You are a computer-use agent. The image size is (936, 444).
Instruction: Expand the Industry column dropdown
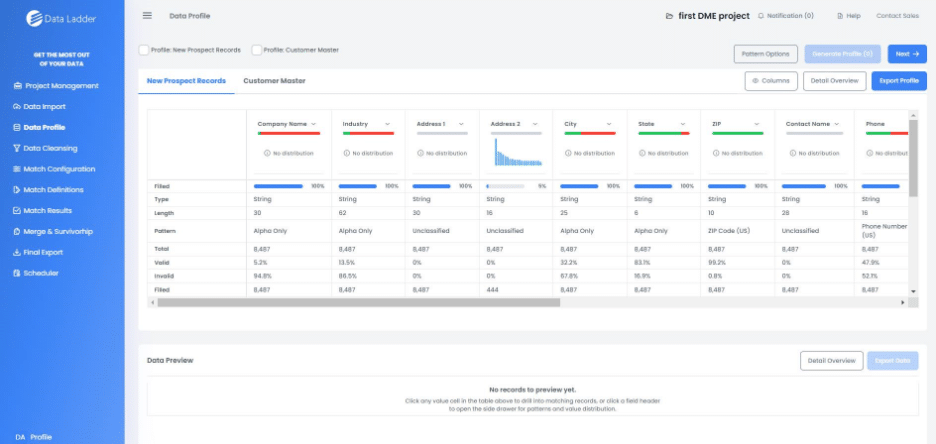pos(387,124)
